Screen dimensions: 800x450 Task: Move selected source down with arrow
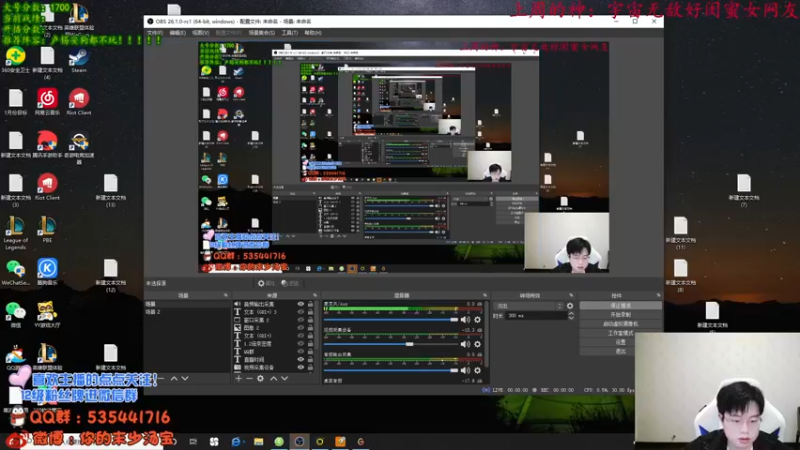pos(285,379)
